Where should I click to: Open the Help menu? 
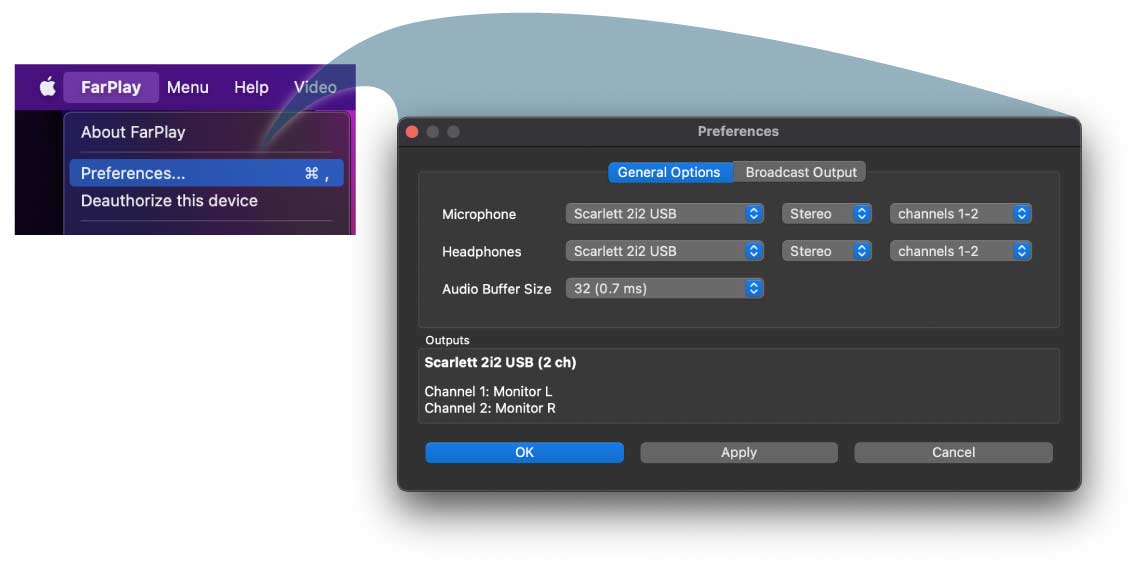point(251,87)
